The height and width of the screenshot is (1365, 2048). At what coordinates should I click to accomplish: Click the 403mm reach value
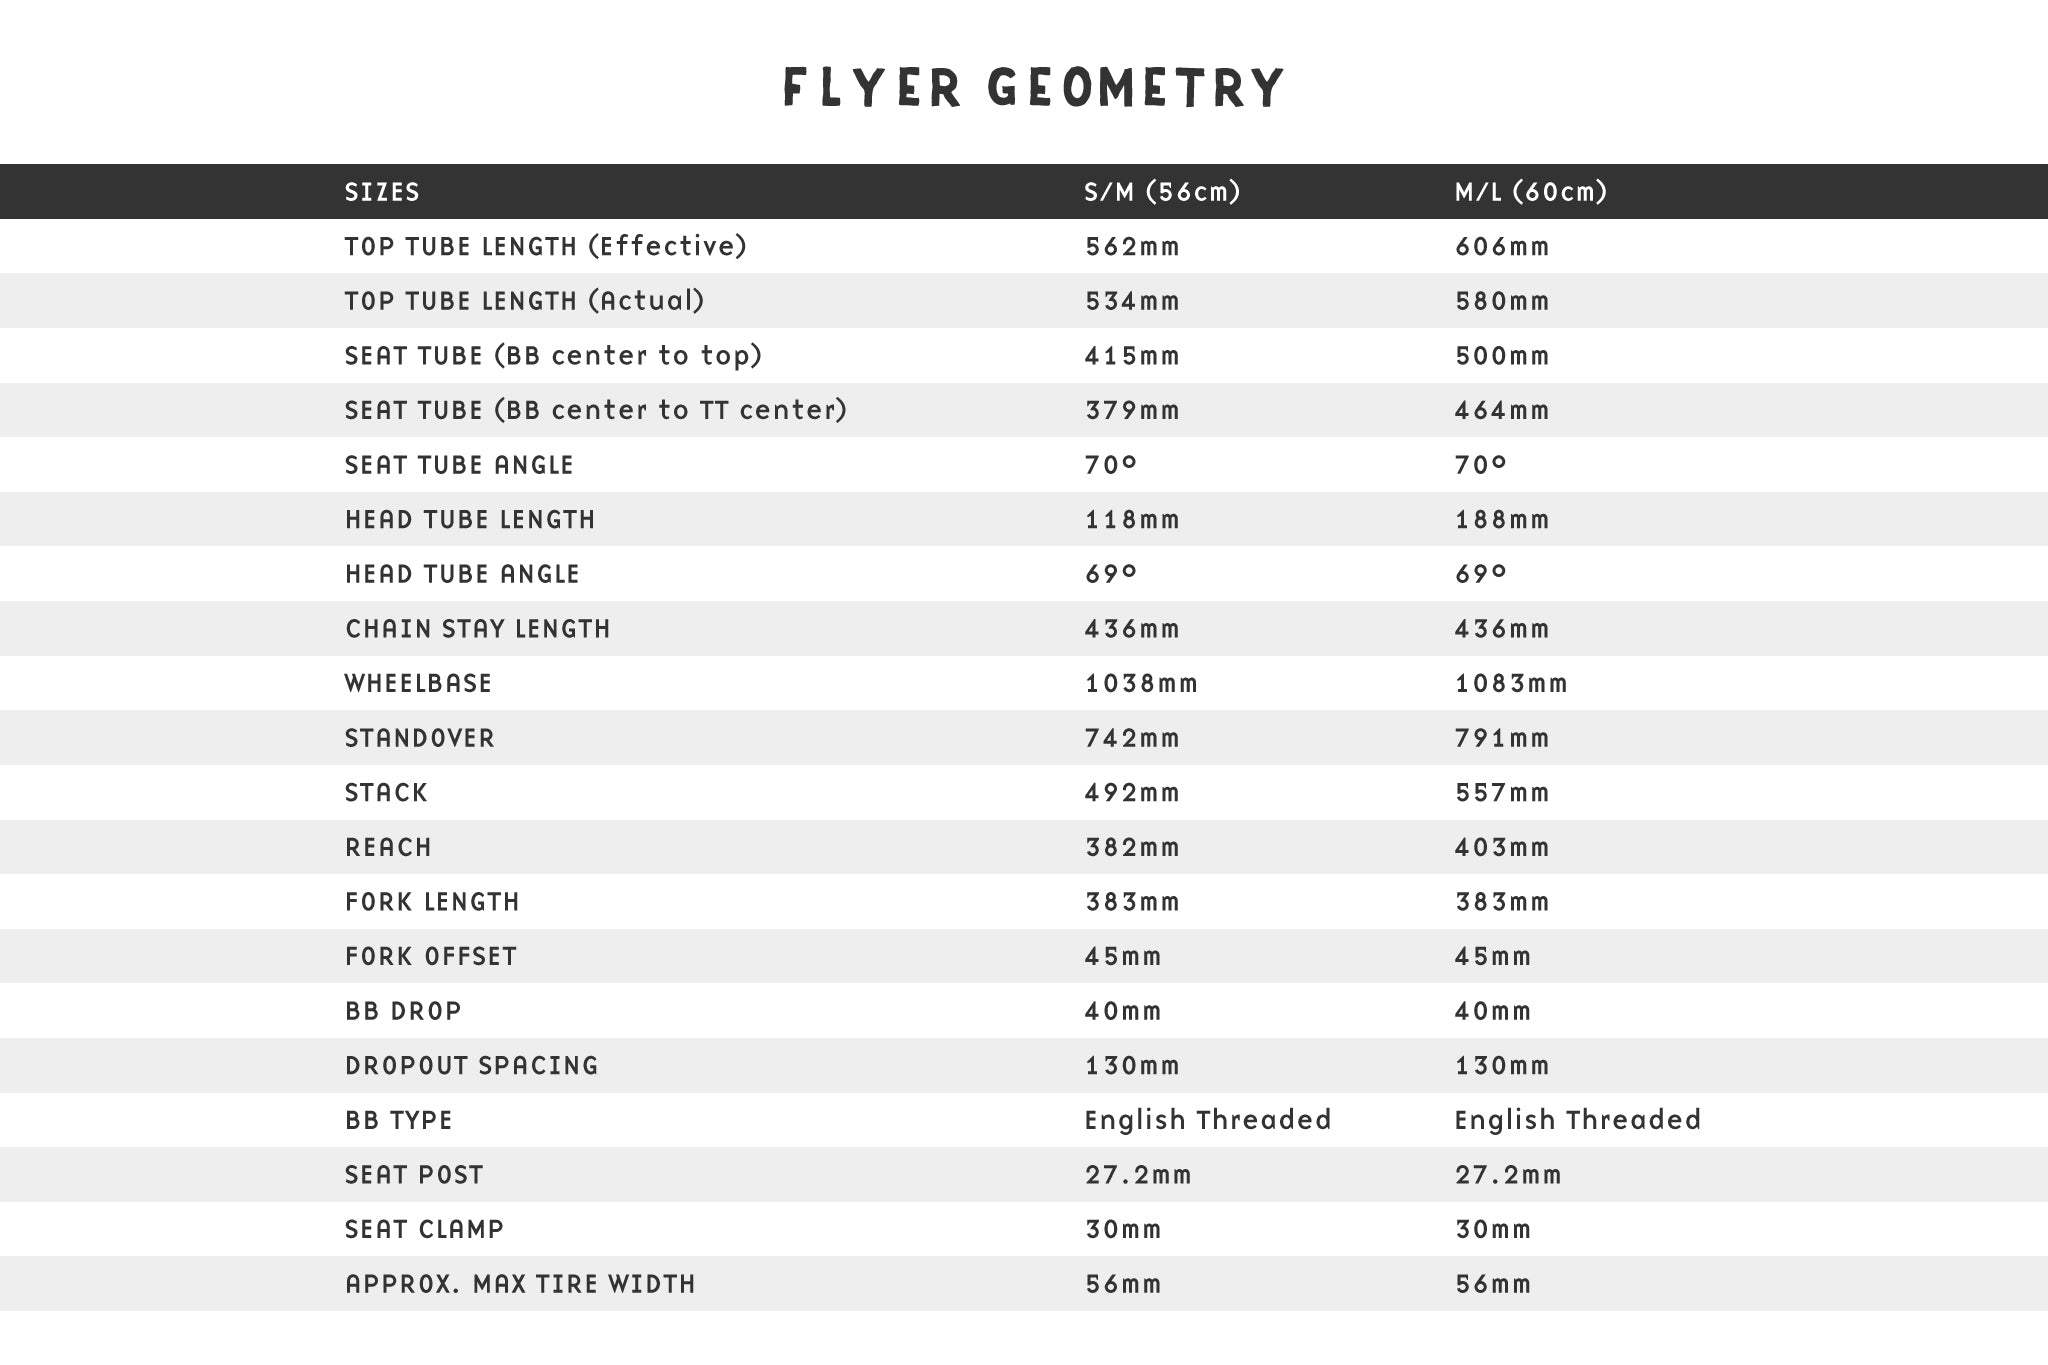(x=1502, y=847)
